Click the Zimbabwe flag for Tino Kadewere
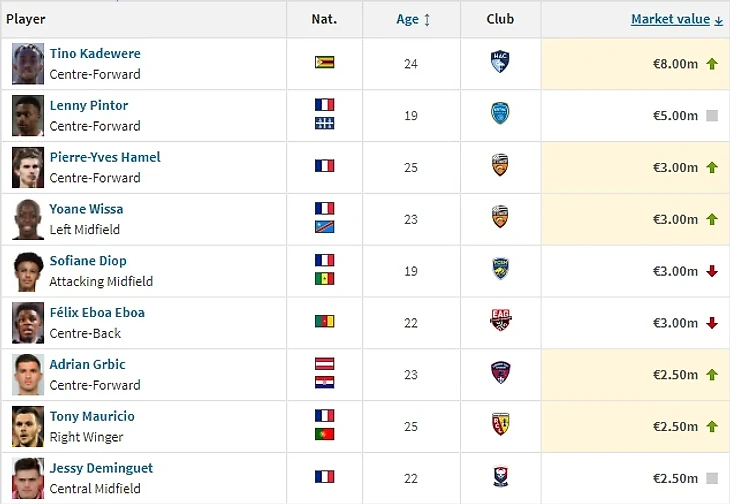The width and height of the screenshot is (730, 504). (324, 62)
